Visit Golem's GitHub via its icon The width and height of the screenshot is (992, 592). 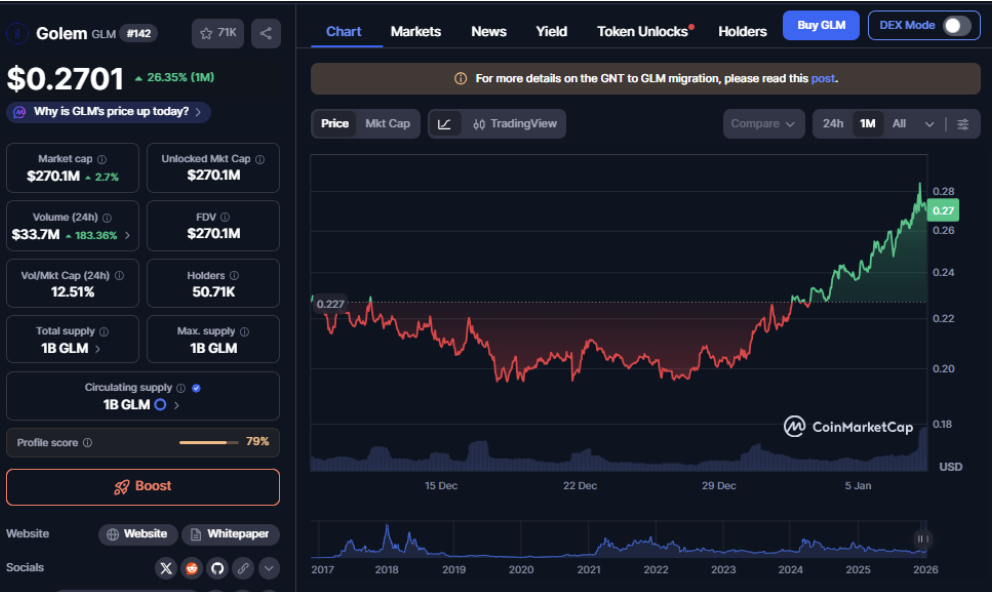[x=217, y=568]
